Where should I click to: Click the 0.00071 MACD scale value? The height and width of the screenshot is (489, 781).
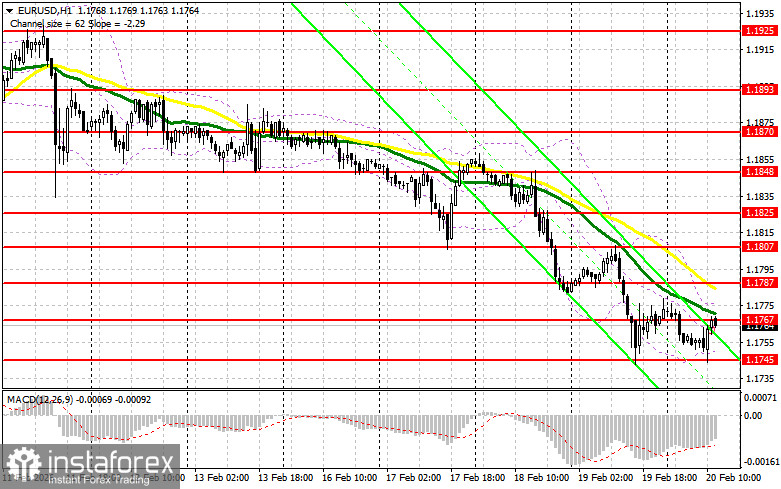tap(760, 398)
